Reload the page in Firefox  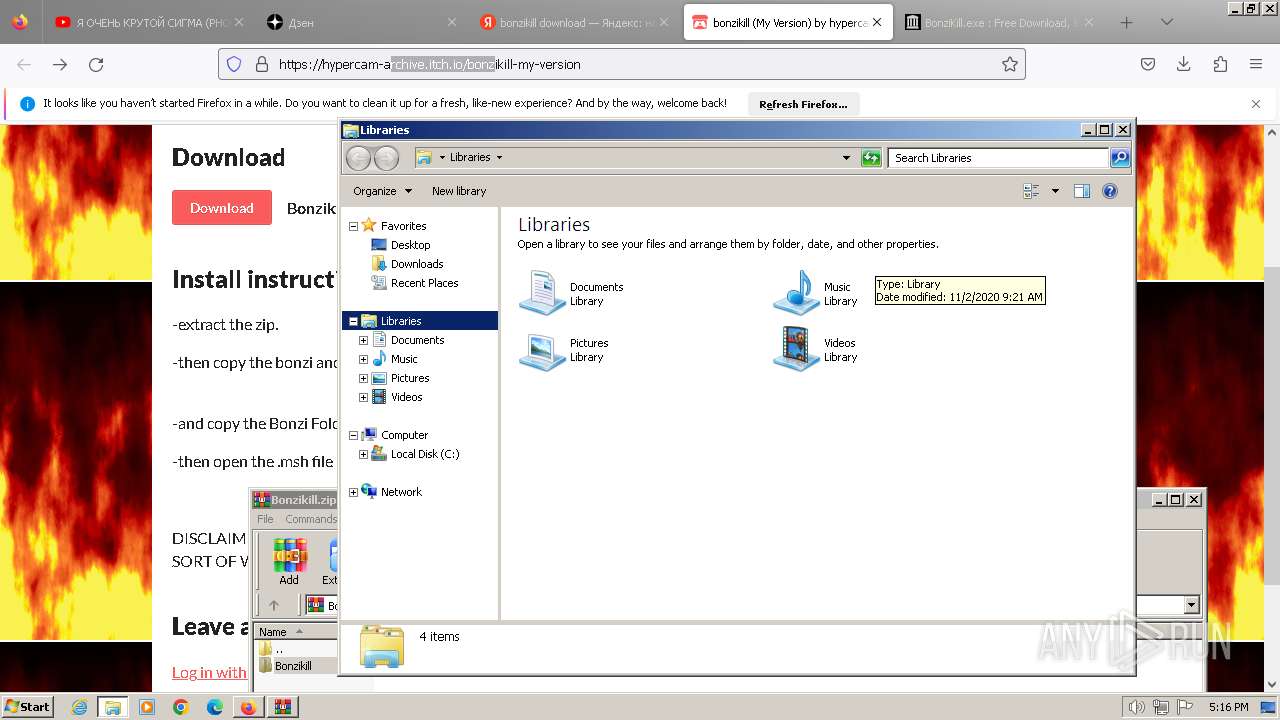pyautogui.click(x=96, y=64)
